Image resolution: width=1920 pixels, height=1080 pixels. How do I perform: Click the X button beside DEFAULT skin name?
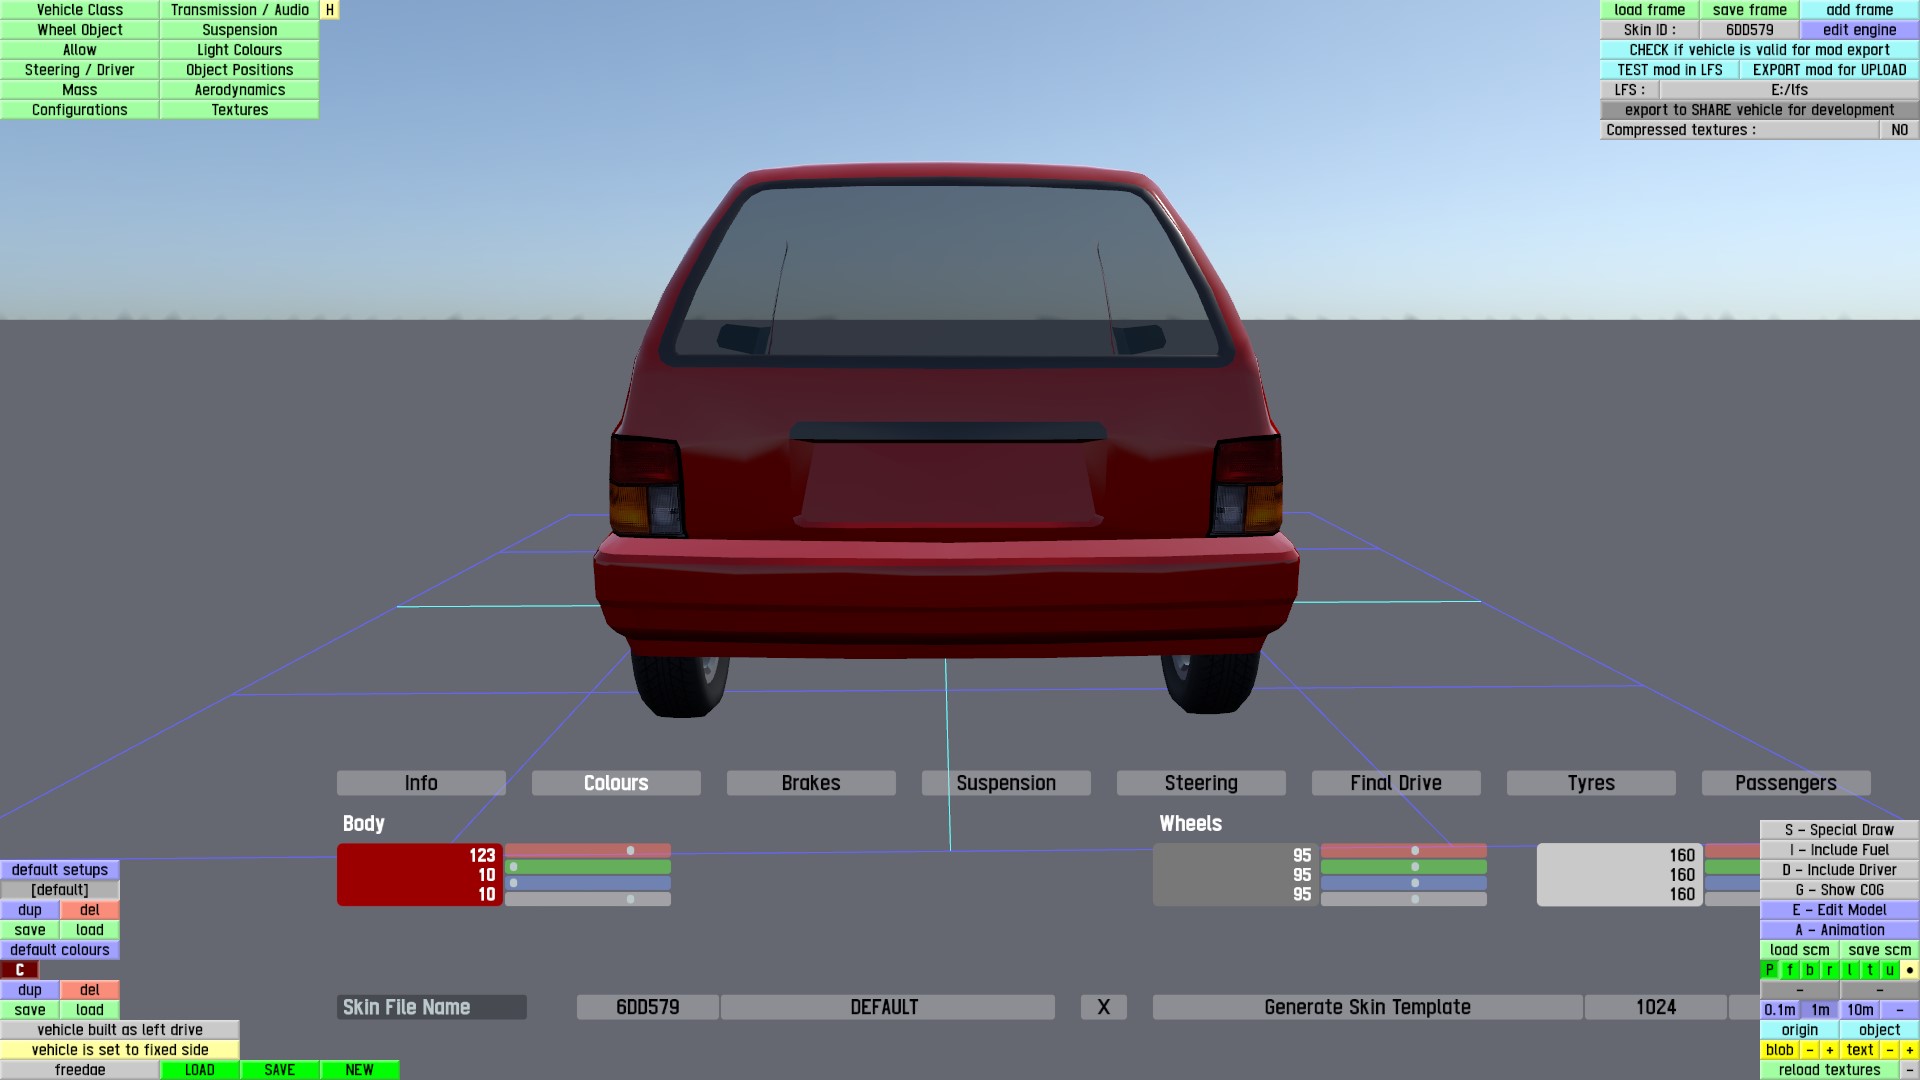coord(1103,1007)
